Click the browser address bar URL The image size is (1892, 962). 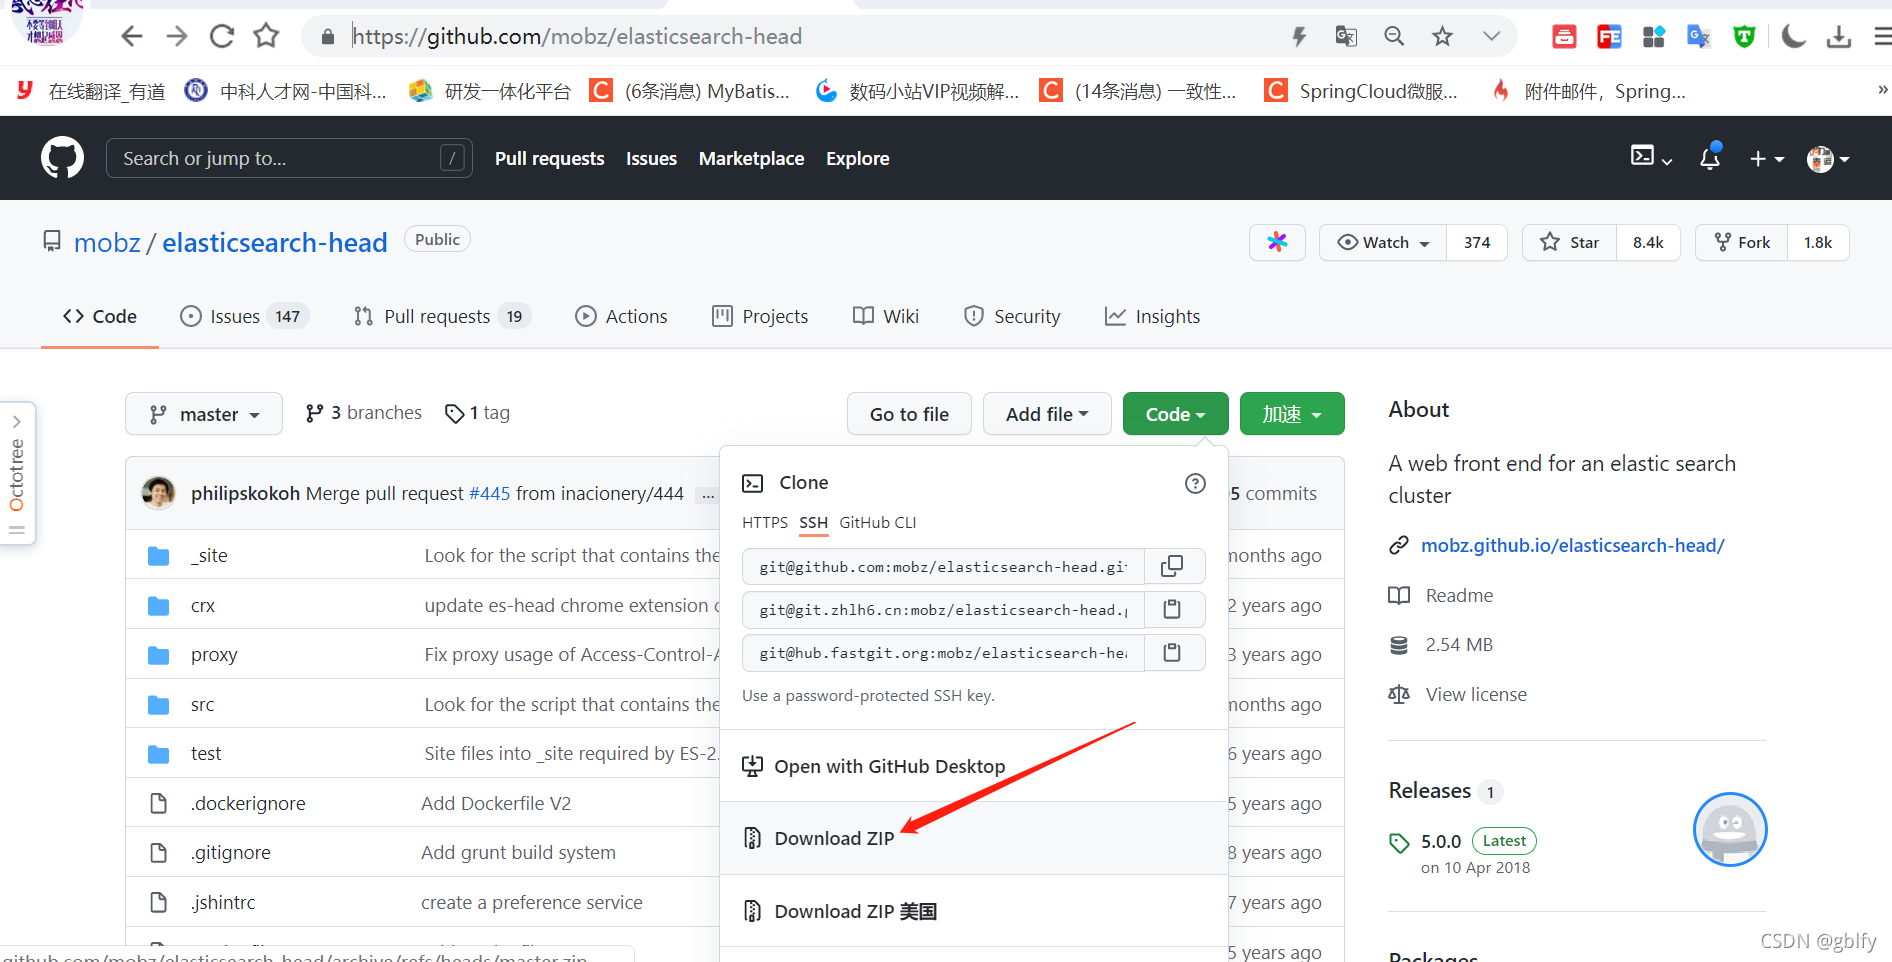[577, 37]
